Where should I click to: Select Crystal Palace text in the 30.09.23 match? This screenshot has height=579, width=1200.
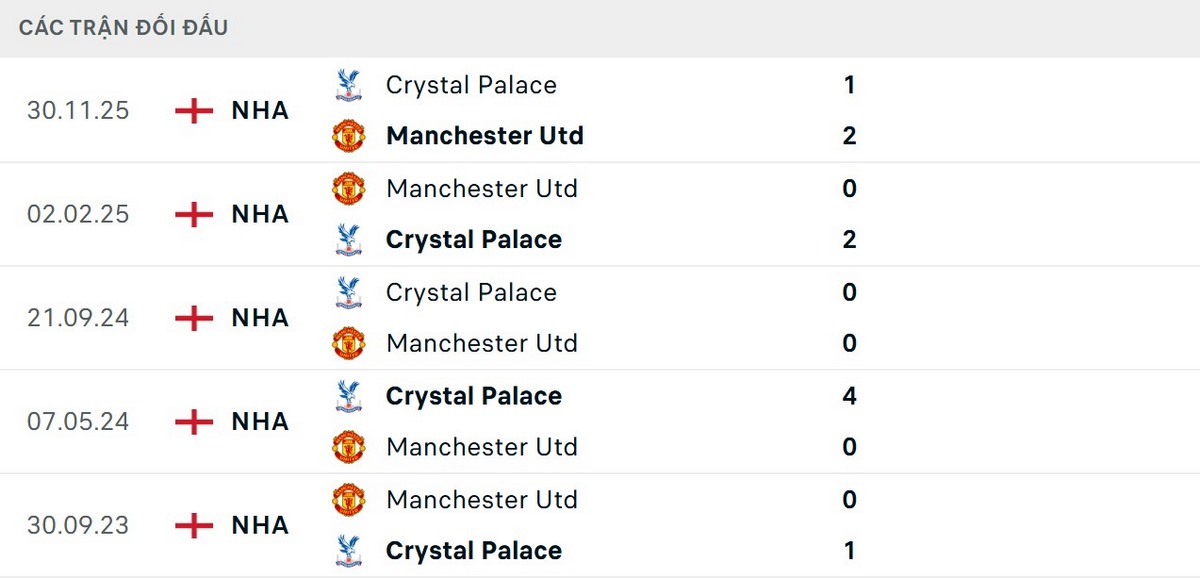click(473, 550)
